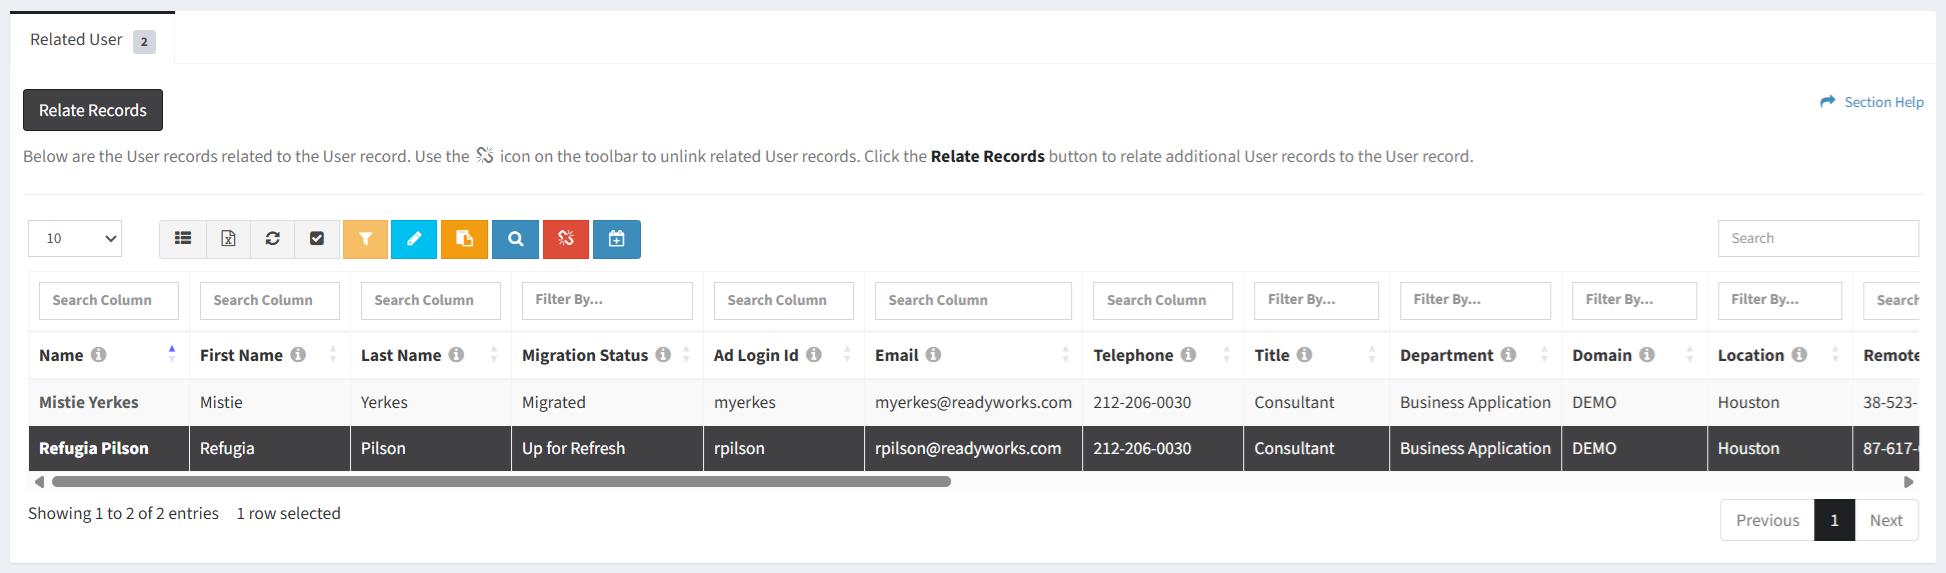Click the blue pencil edit icon
Viewport: 1946px width, 573px height.
coord(414,239)
